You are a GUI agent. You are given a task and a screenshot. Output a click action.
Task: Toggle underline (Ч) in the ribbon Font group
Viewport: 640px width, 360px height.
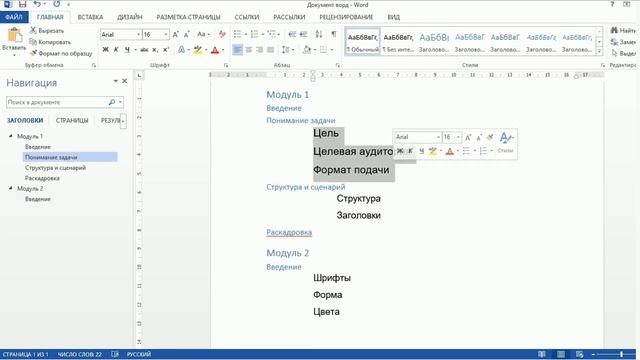127,50
